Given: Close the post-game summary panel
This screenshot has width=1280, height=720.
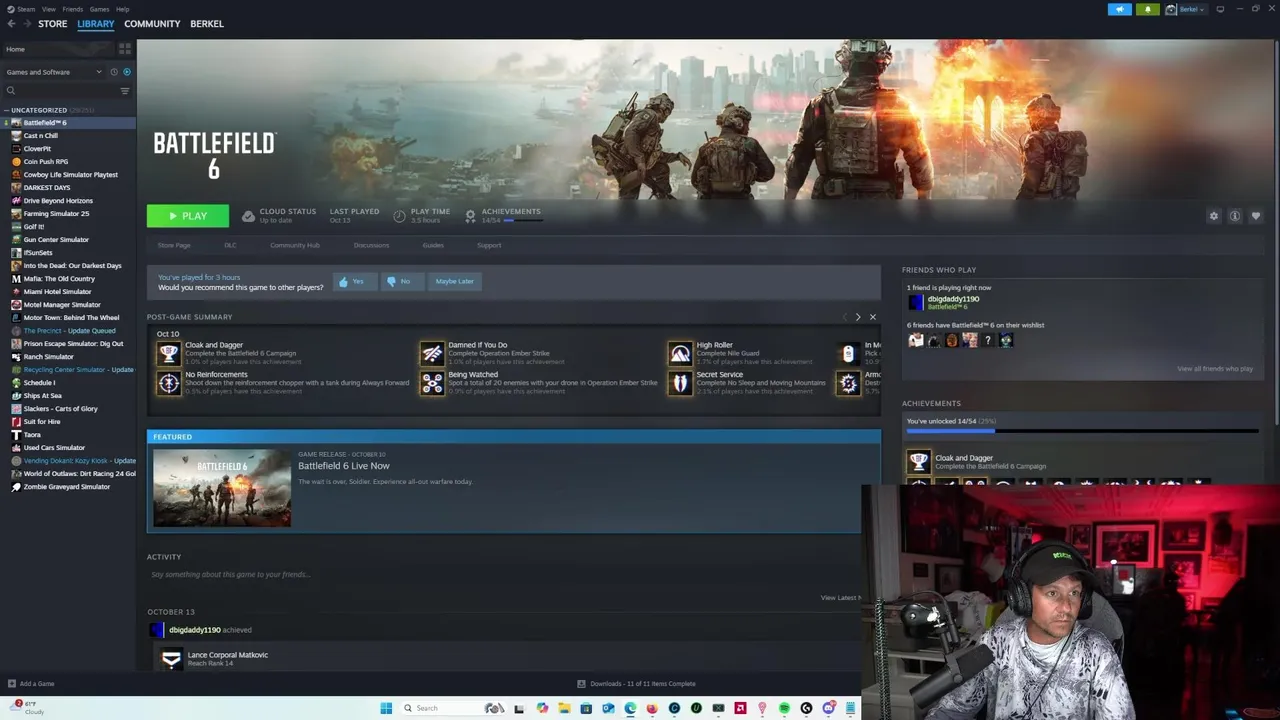Looking at the screenshot, I should click(872, 317).
